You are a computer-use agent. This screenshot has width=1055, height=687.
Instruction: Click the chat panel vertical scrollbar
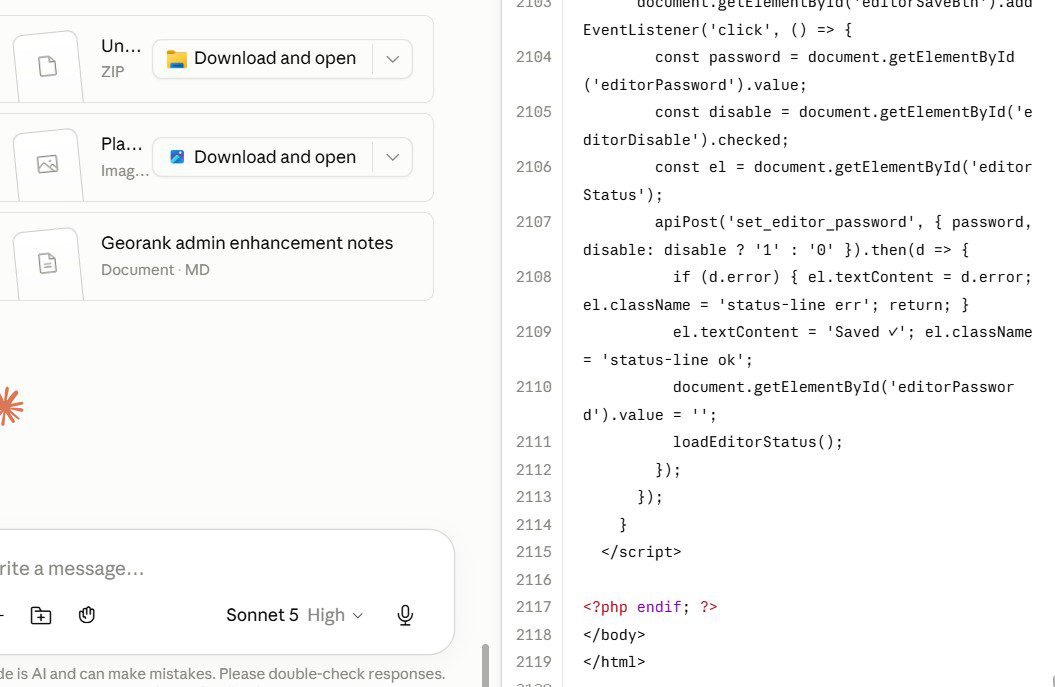(x=485, y=665)
